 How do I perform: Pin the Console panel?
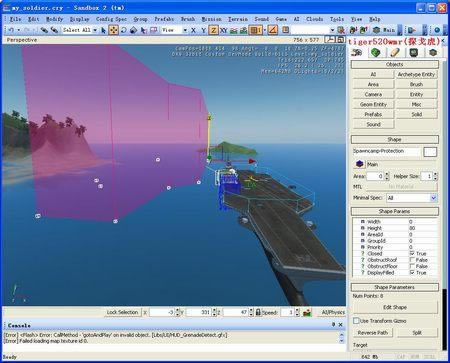(x=333, y=324)
